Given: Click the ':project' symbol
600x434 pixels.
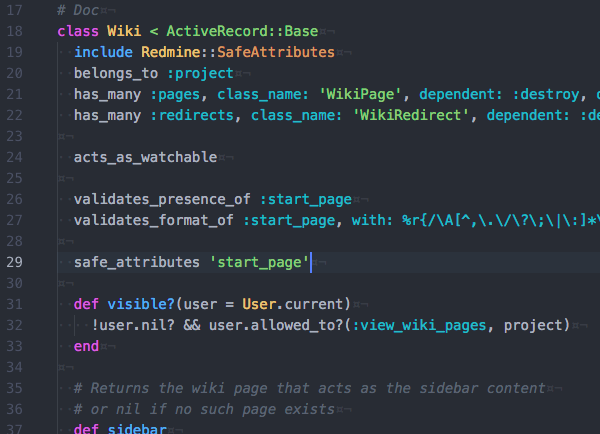Looking at the screenshot, I should pos(201,73).
